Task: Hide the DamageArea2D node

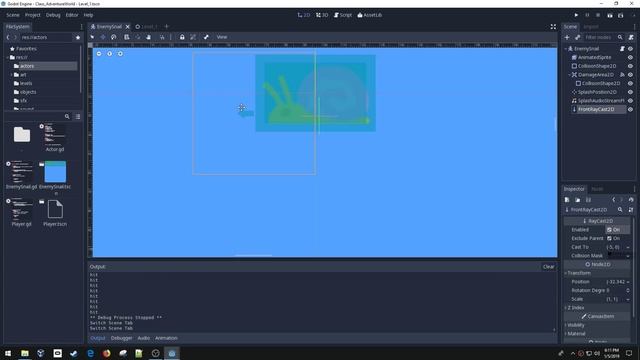Action: tap(631, 75)
